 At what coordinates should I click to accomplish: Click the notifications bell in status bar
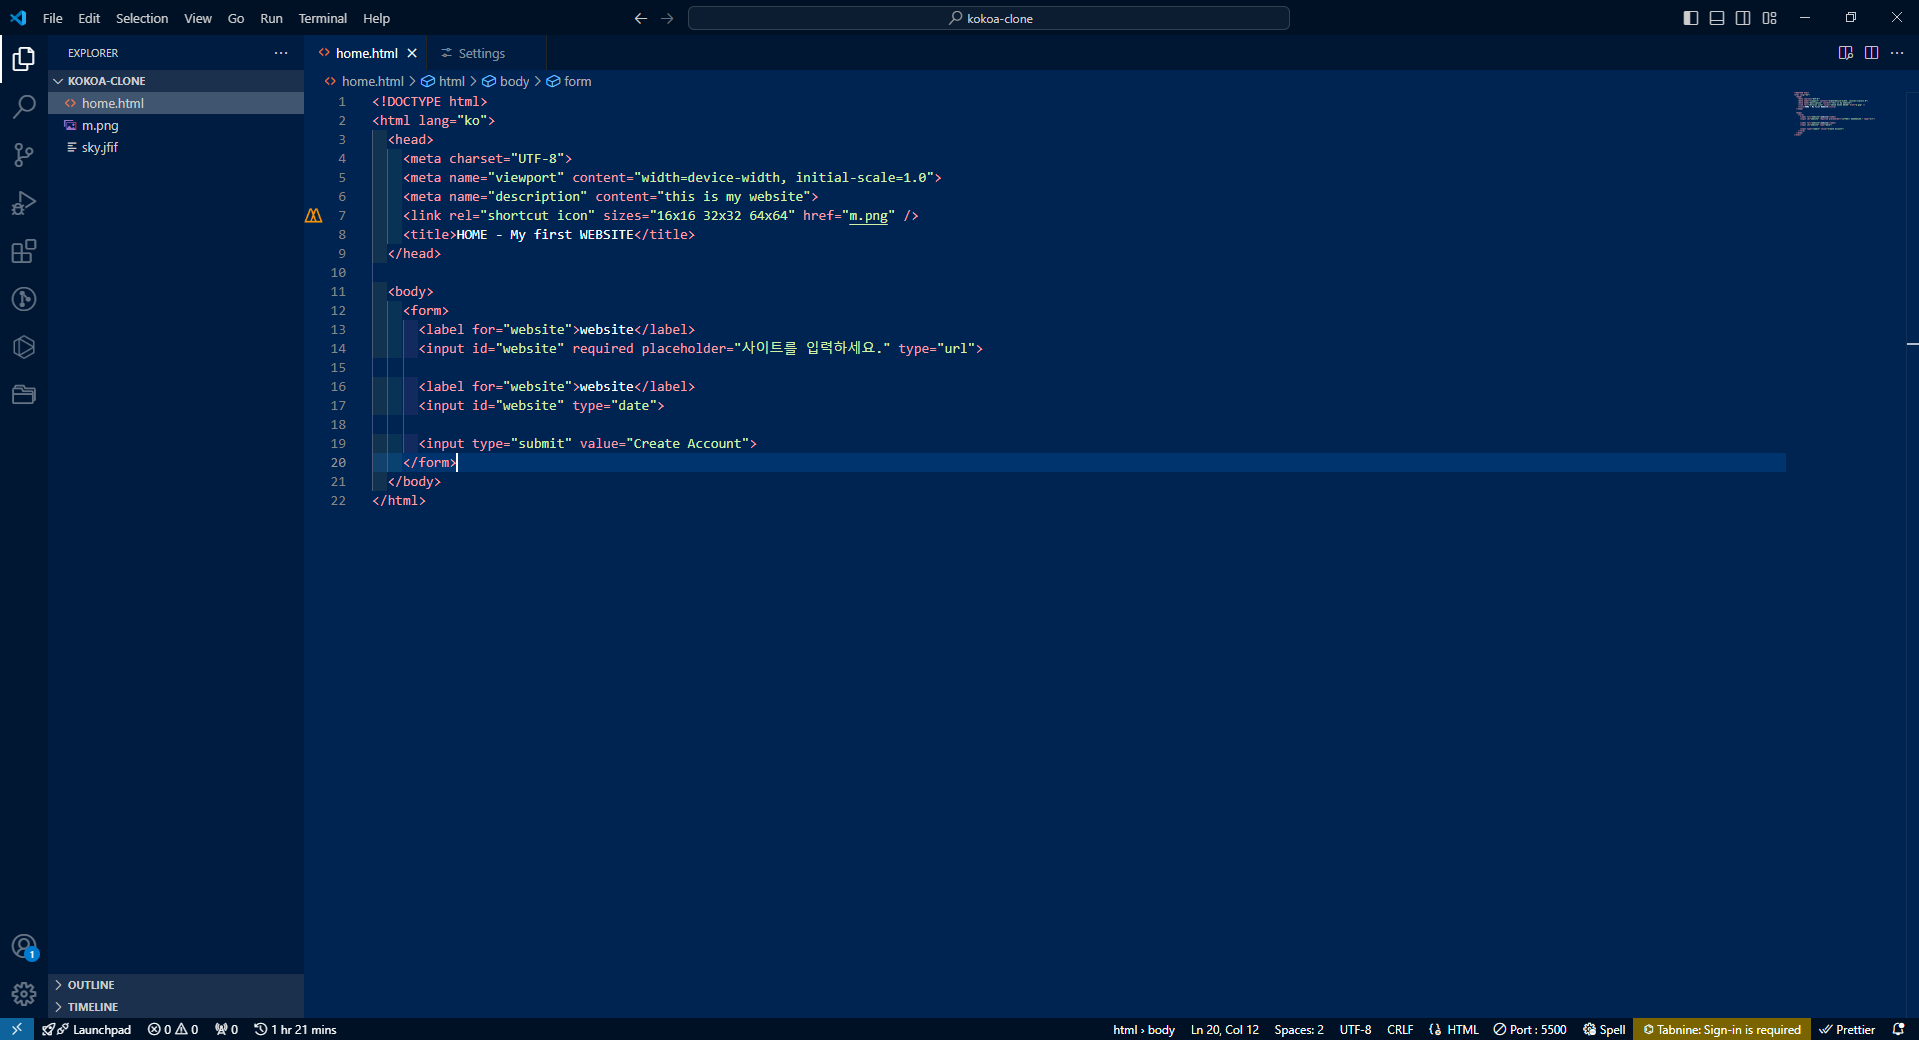tap(1898, 1029)
